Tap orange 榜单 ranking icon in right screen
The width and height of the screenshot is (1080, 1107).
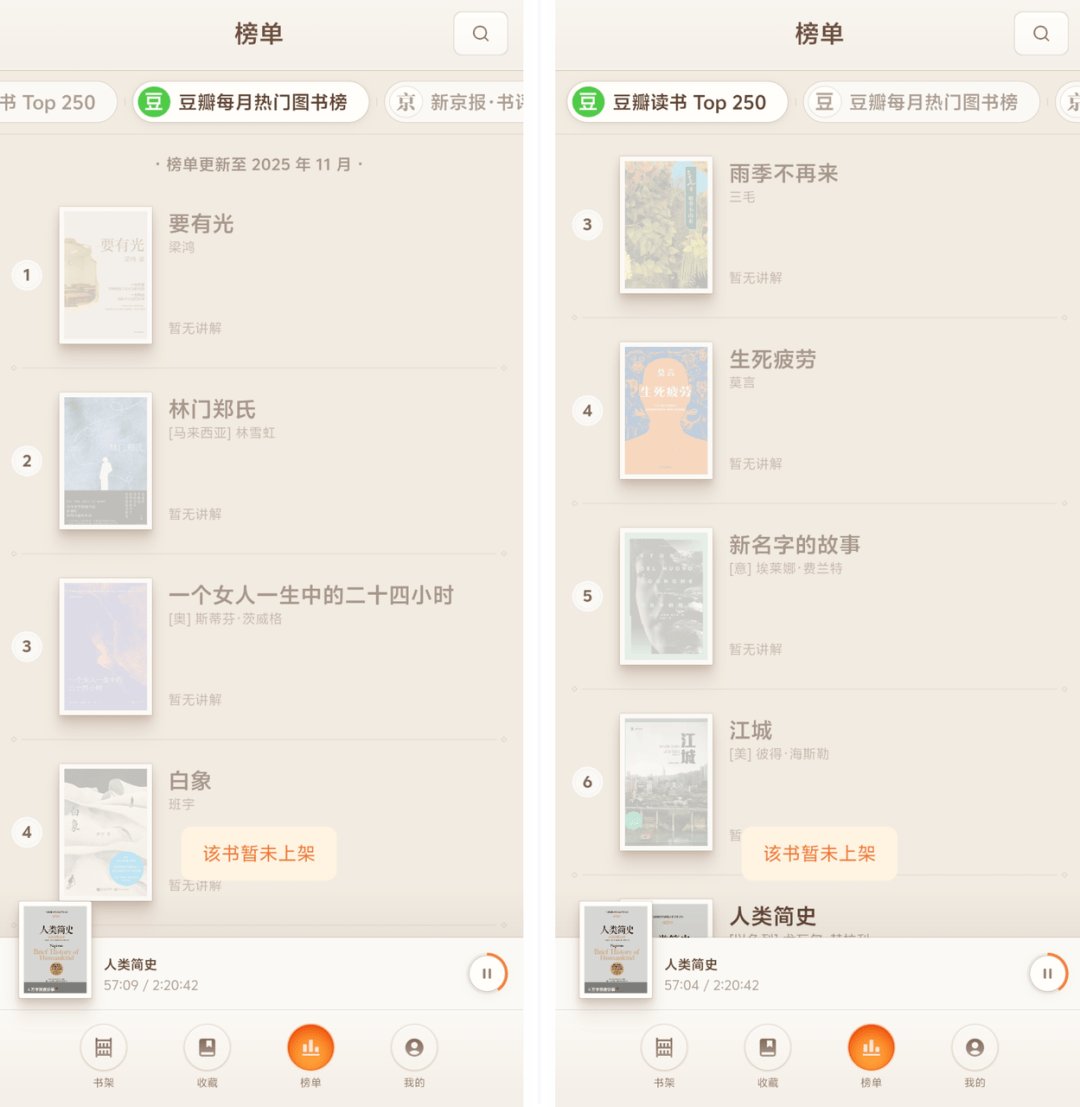[x=871, y=1048]
